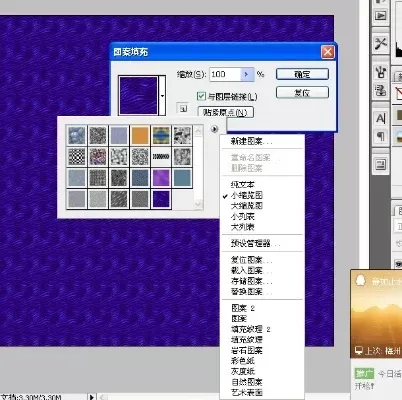The image size is (402, 400).
Task: Click the document horizontal scroll left arrow
Action: click(103, 397)
